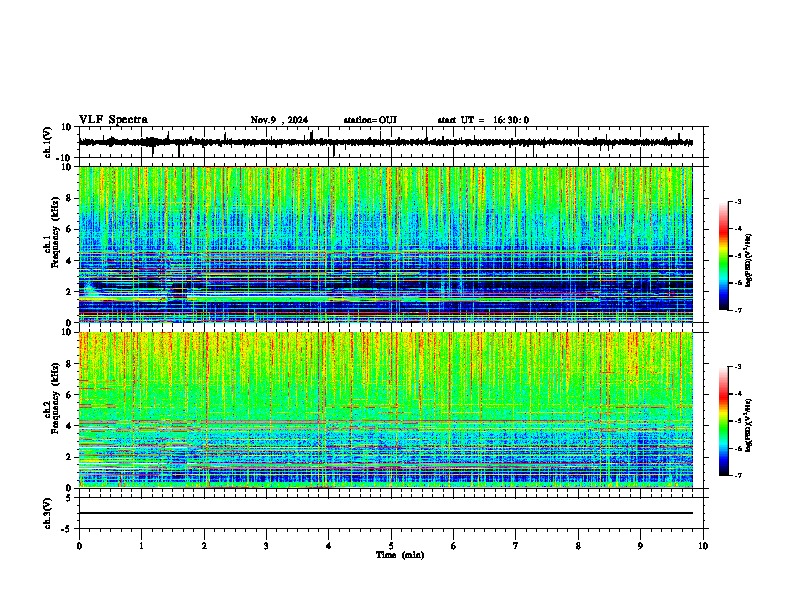Click the time axis tick label "7"
Screen dimensions: 792x612
tap(516, 546)
